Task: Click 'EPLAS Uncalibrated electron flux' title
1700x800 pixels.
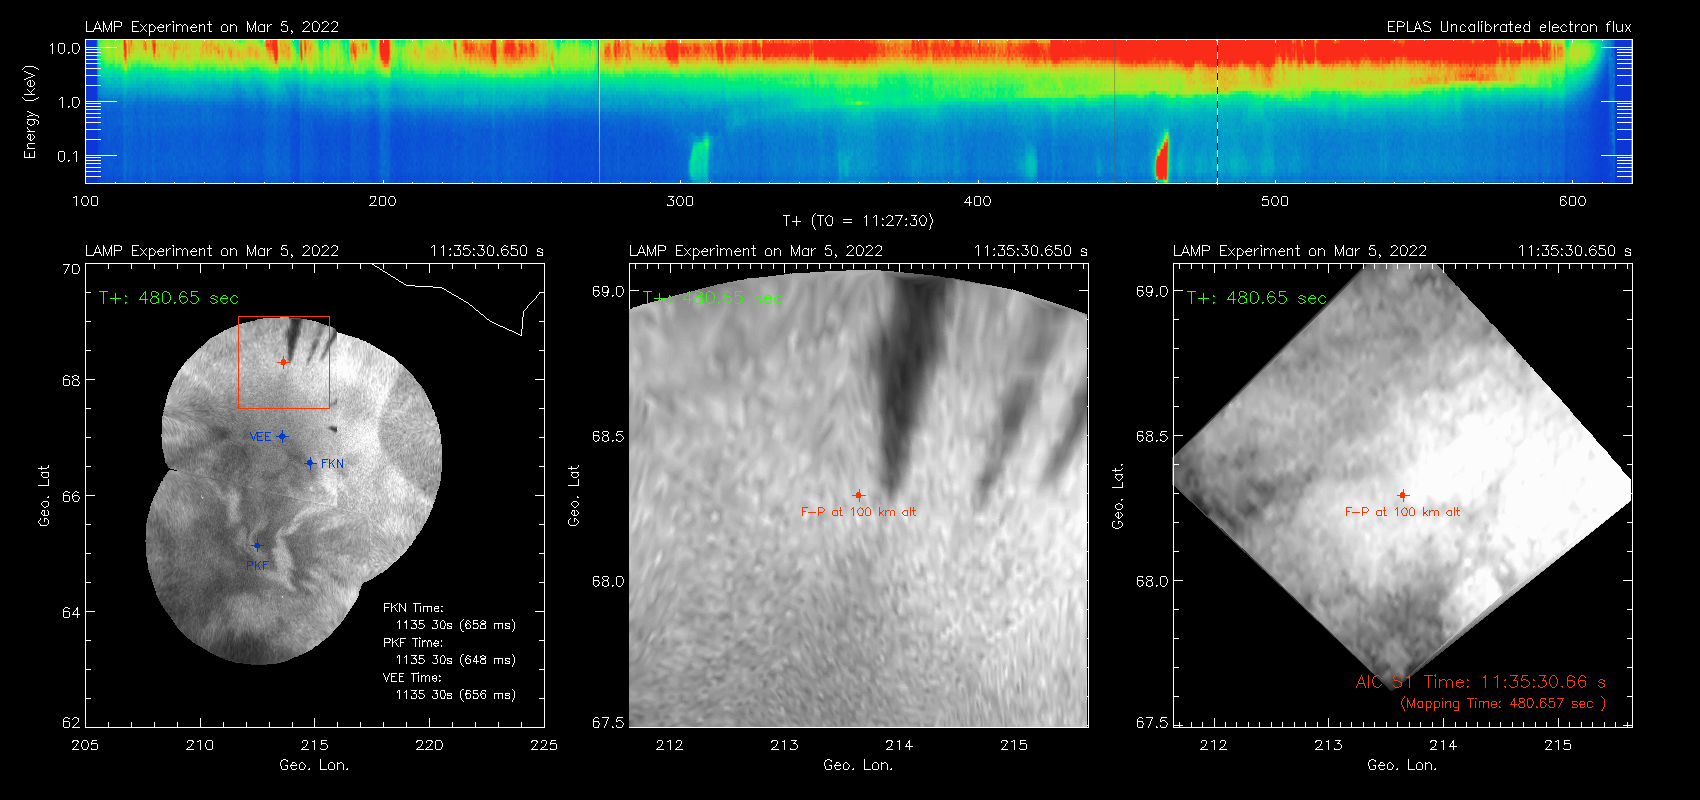Action: click(1509, 27)
